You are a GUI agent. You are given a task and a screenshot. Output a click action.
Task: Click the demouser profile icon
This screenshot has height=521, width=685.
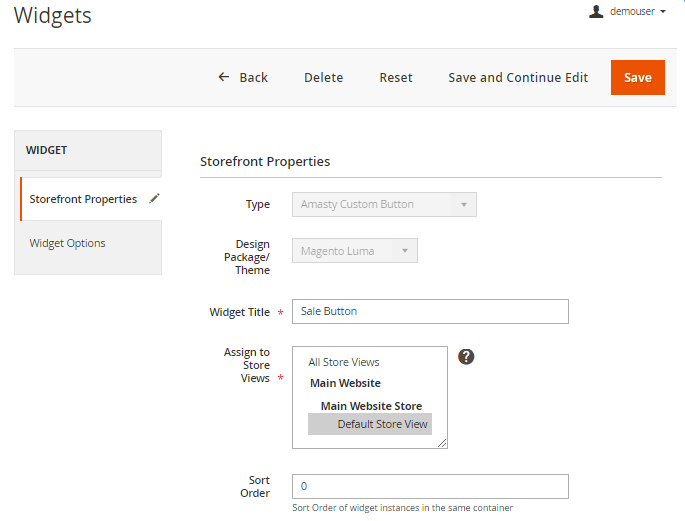tap(596, 12)
